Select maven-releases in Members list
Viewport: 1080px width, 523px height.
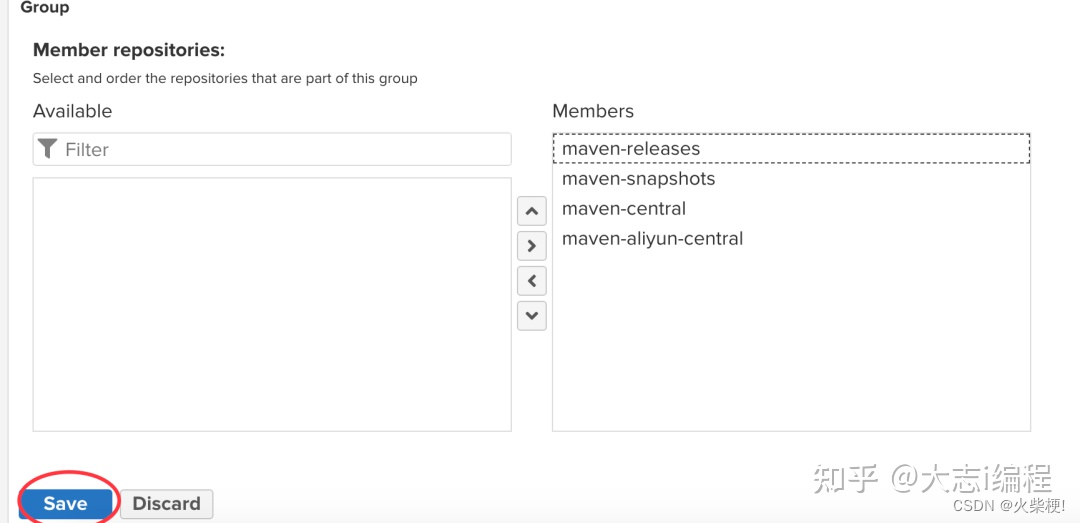pos(791,148)
